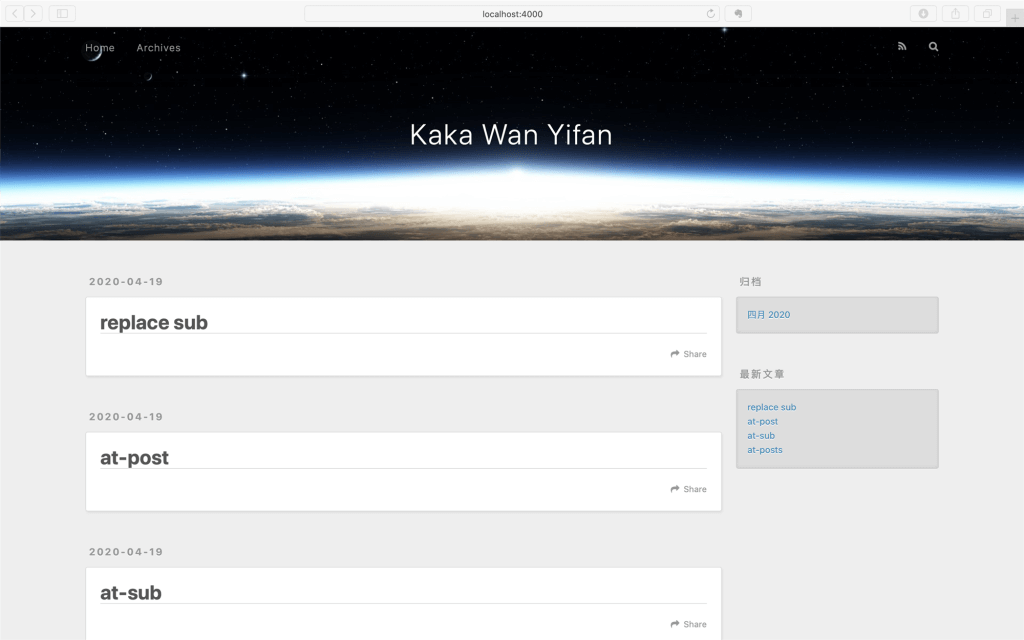Click the Evernote extension icon
Viewport: 1024px width, 640px height.
tap(738, 14)
